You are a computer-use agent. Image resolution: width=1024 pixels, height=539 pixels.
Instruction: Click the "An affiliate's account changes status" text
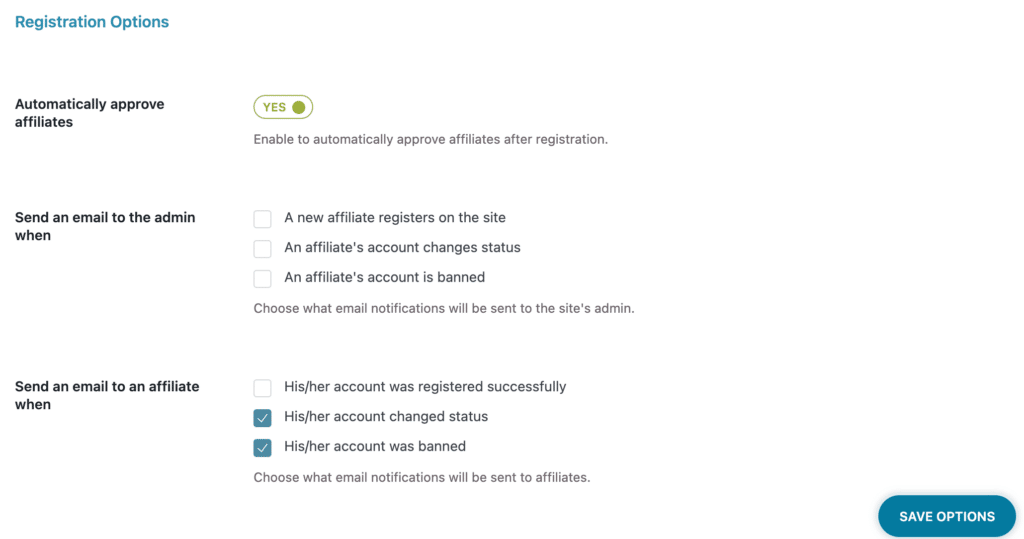[402, 248]
